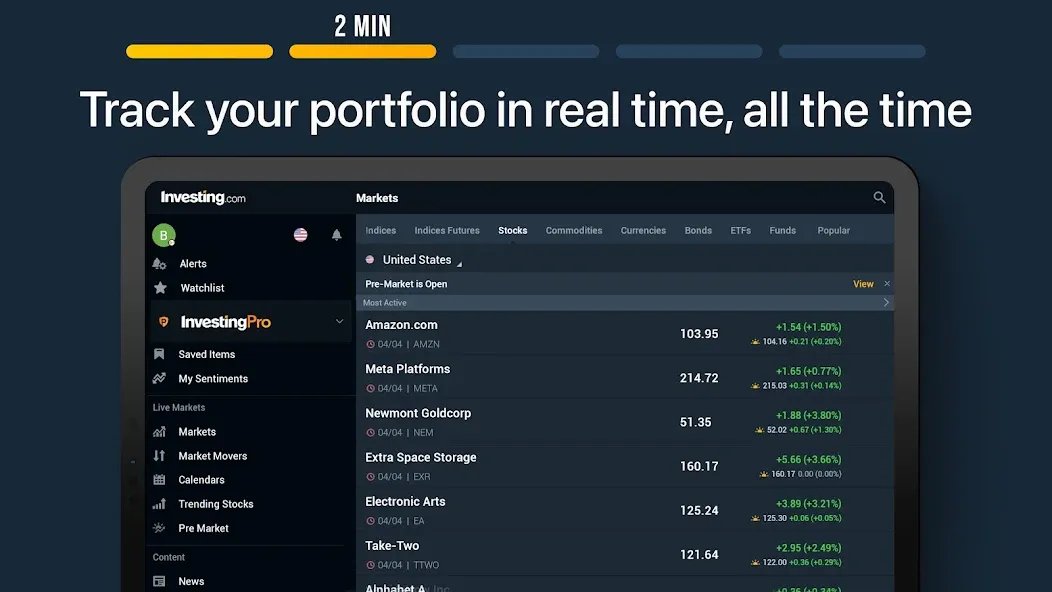This screenshot has width=1052, height=592.
Task: Open the Extra Space Storage row
Action: pyautogui.click(x=625, y=466)
